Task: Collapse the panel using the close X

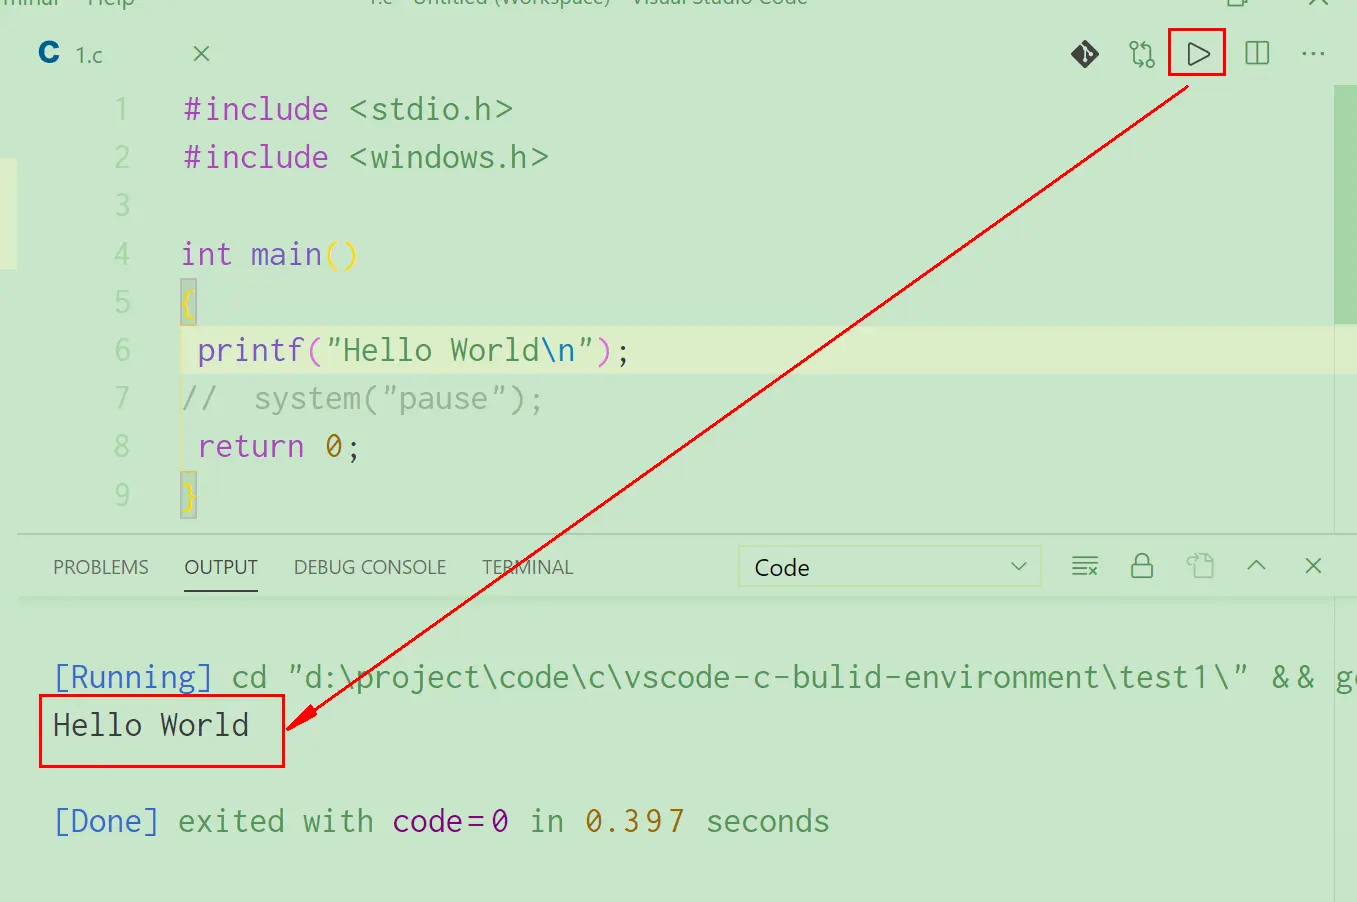Action: 1313,566
